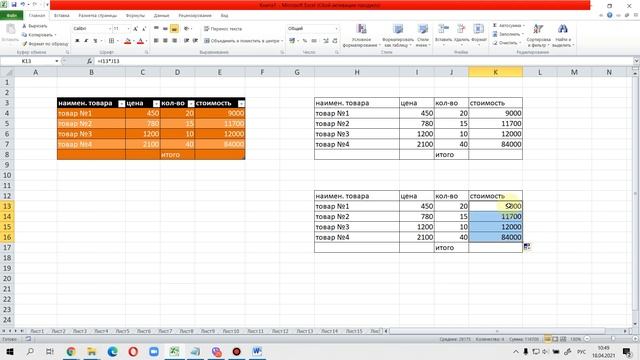Toggle underline formatting in the Font group
This screenshot has height=360, width=640.
click(95, 41)
